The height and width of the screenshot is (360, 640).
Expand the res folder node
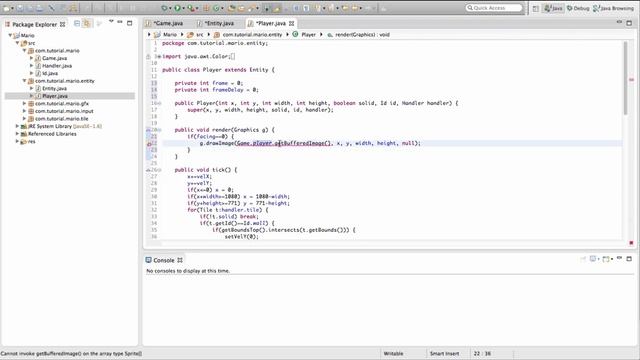click(x=17, y=141)
